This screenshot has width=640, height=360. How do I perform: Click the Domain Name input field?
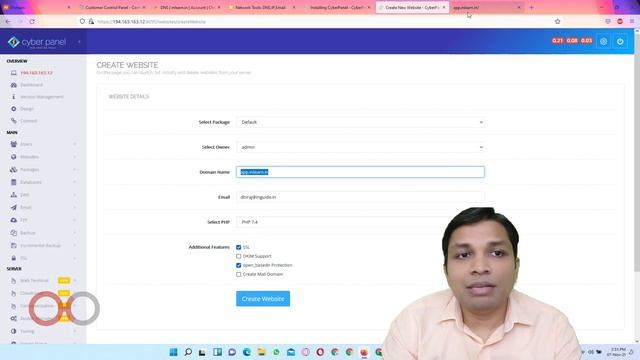(360, 172)
